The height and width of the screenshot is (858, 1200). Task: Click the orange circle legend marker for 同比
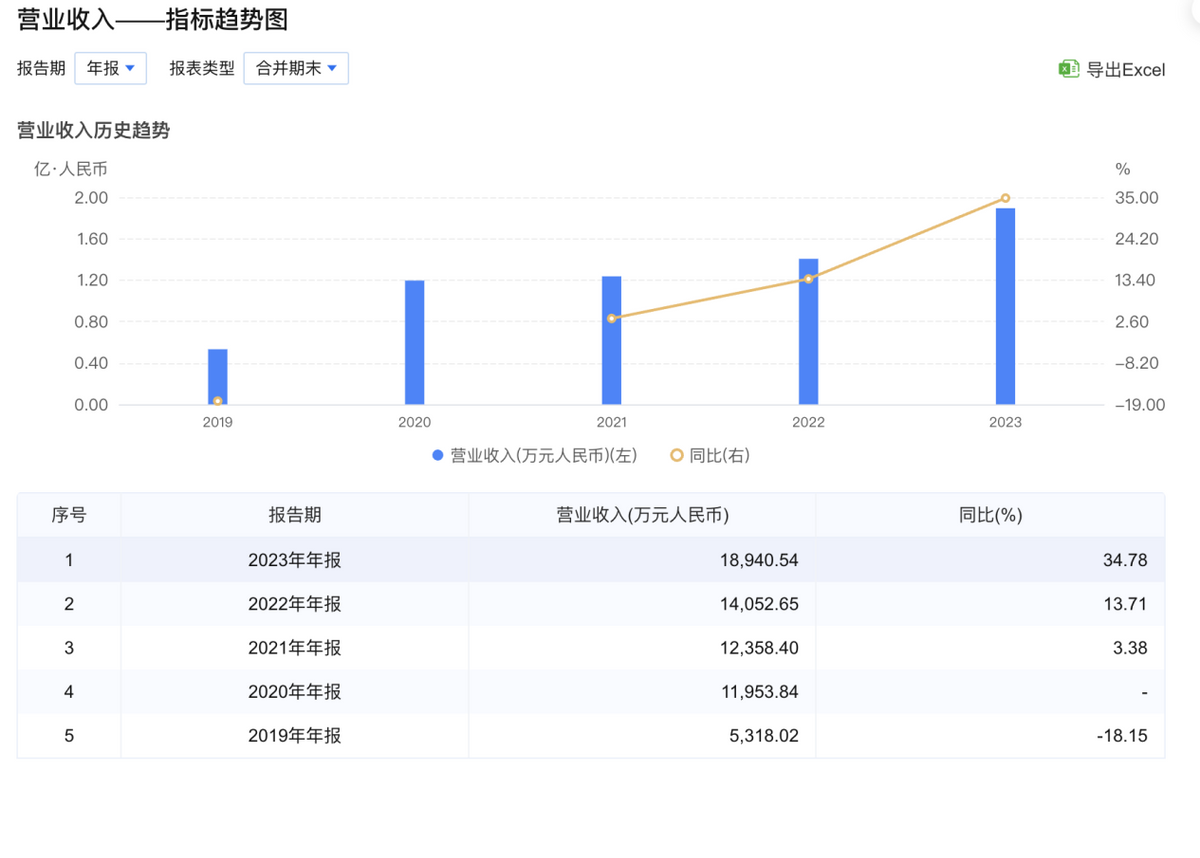pyautogui.click(x=676, y=455)
